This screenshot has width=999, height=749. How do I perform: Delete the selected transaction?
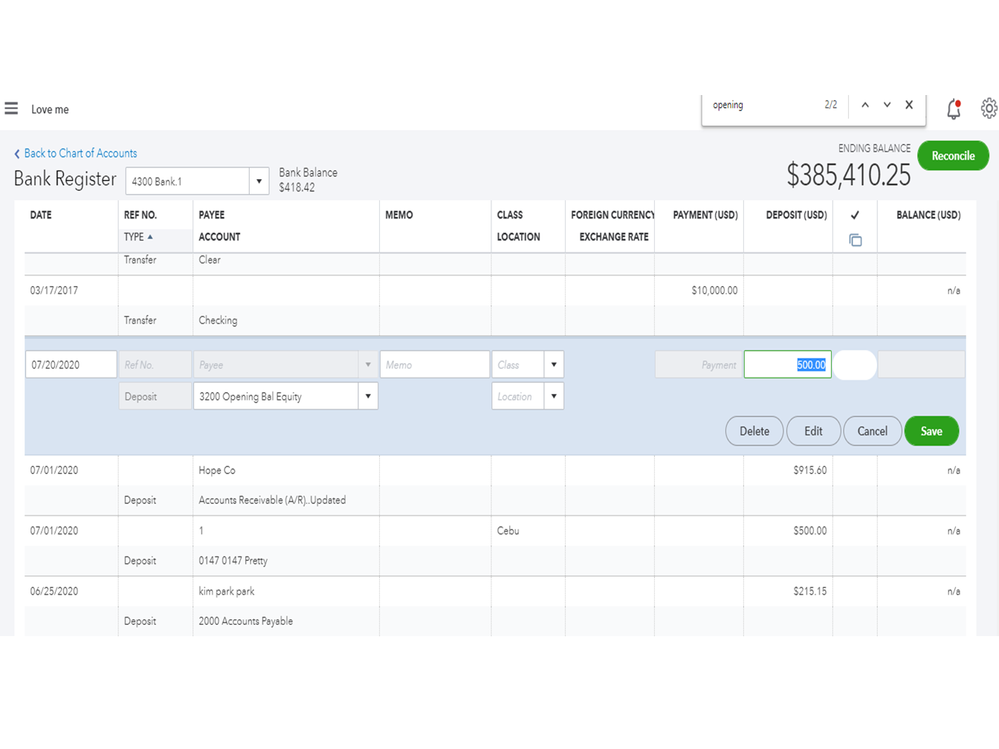click(x=754, y=431)
